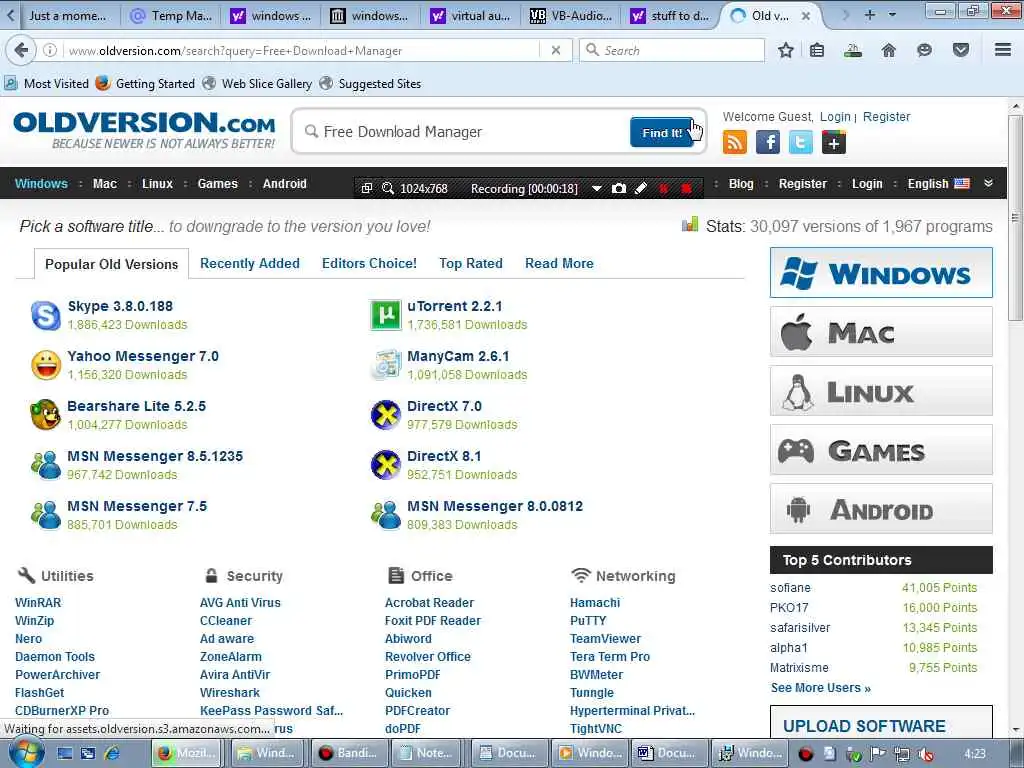Open the Facebook page icon
Image resolution: width=1024 pixels, height=768 pixels.
pyautogui.click(x=768, y=142)
